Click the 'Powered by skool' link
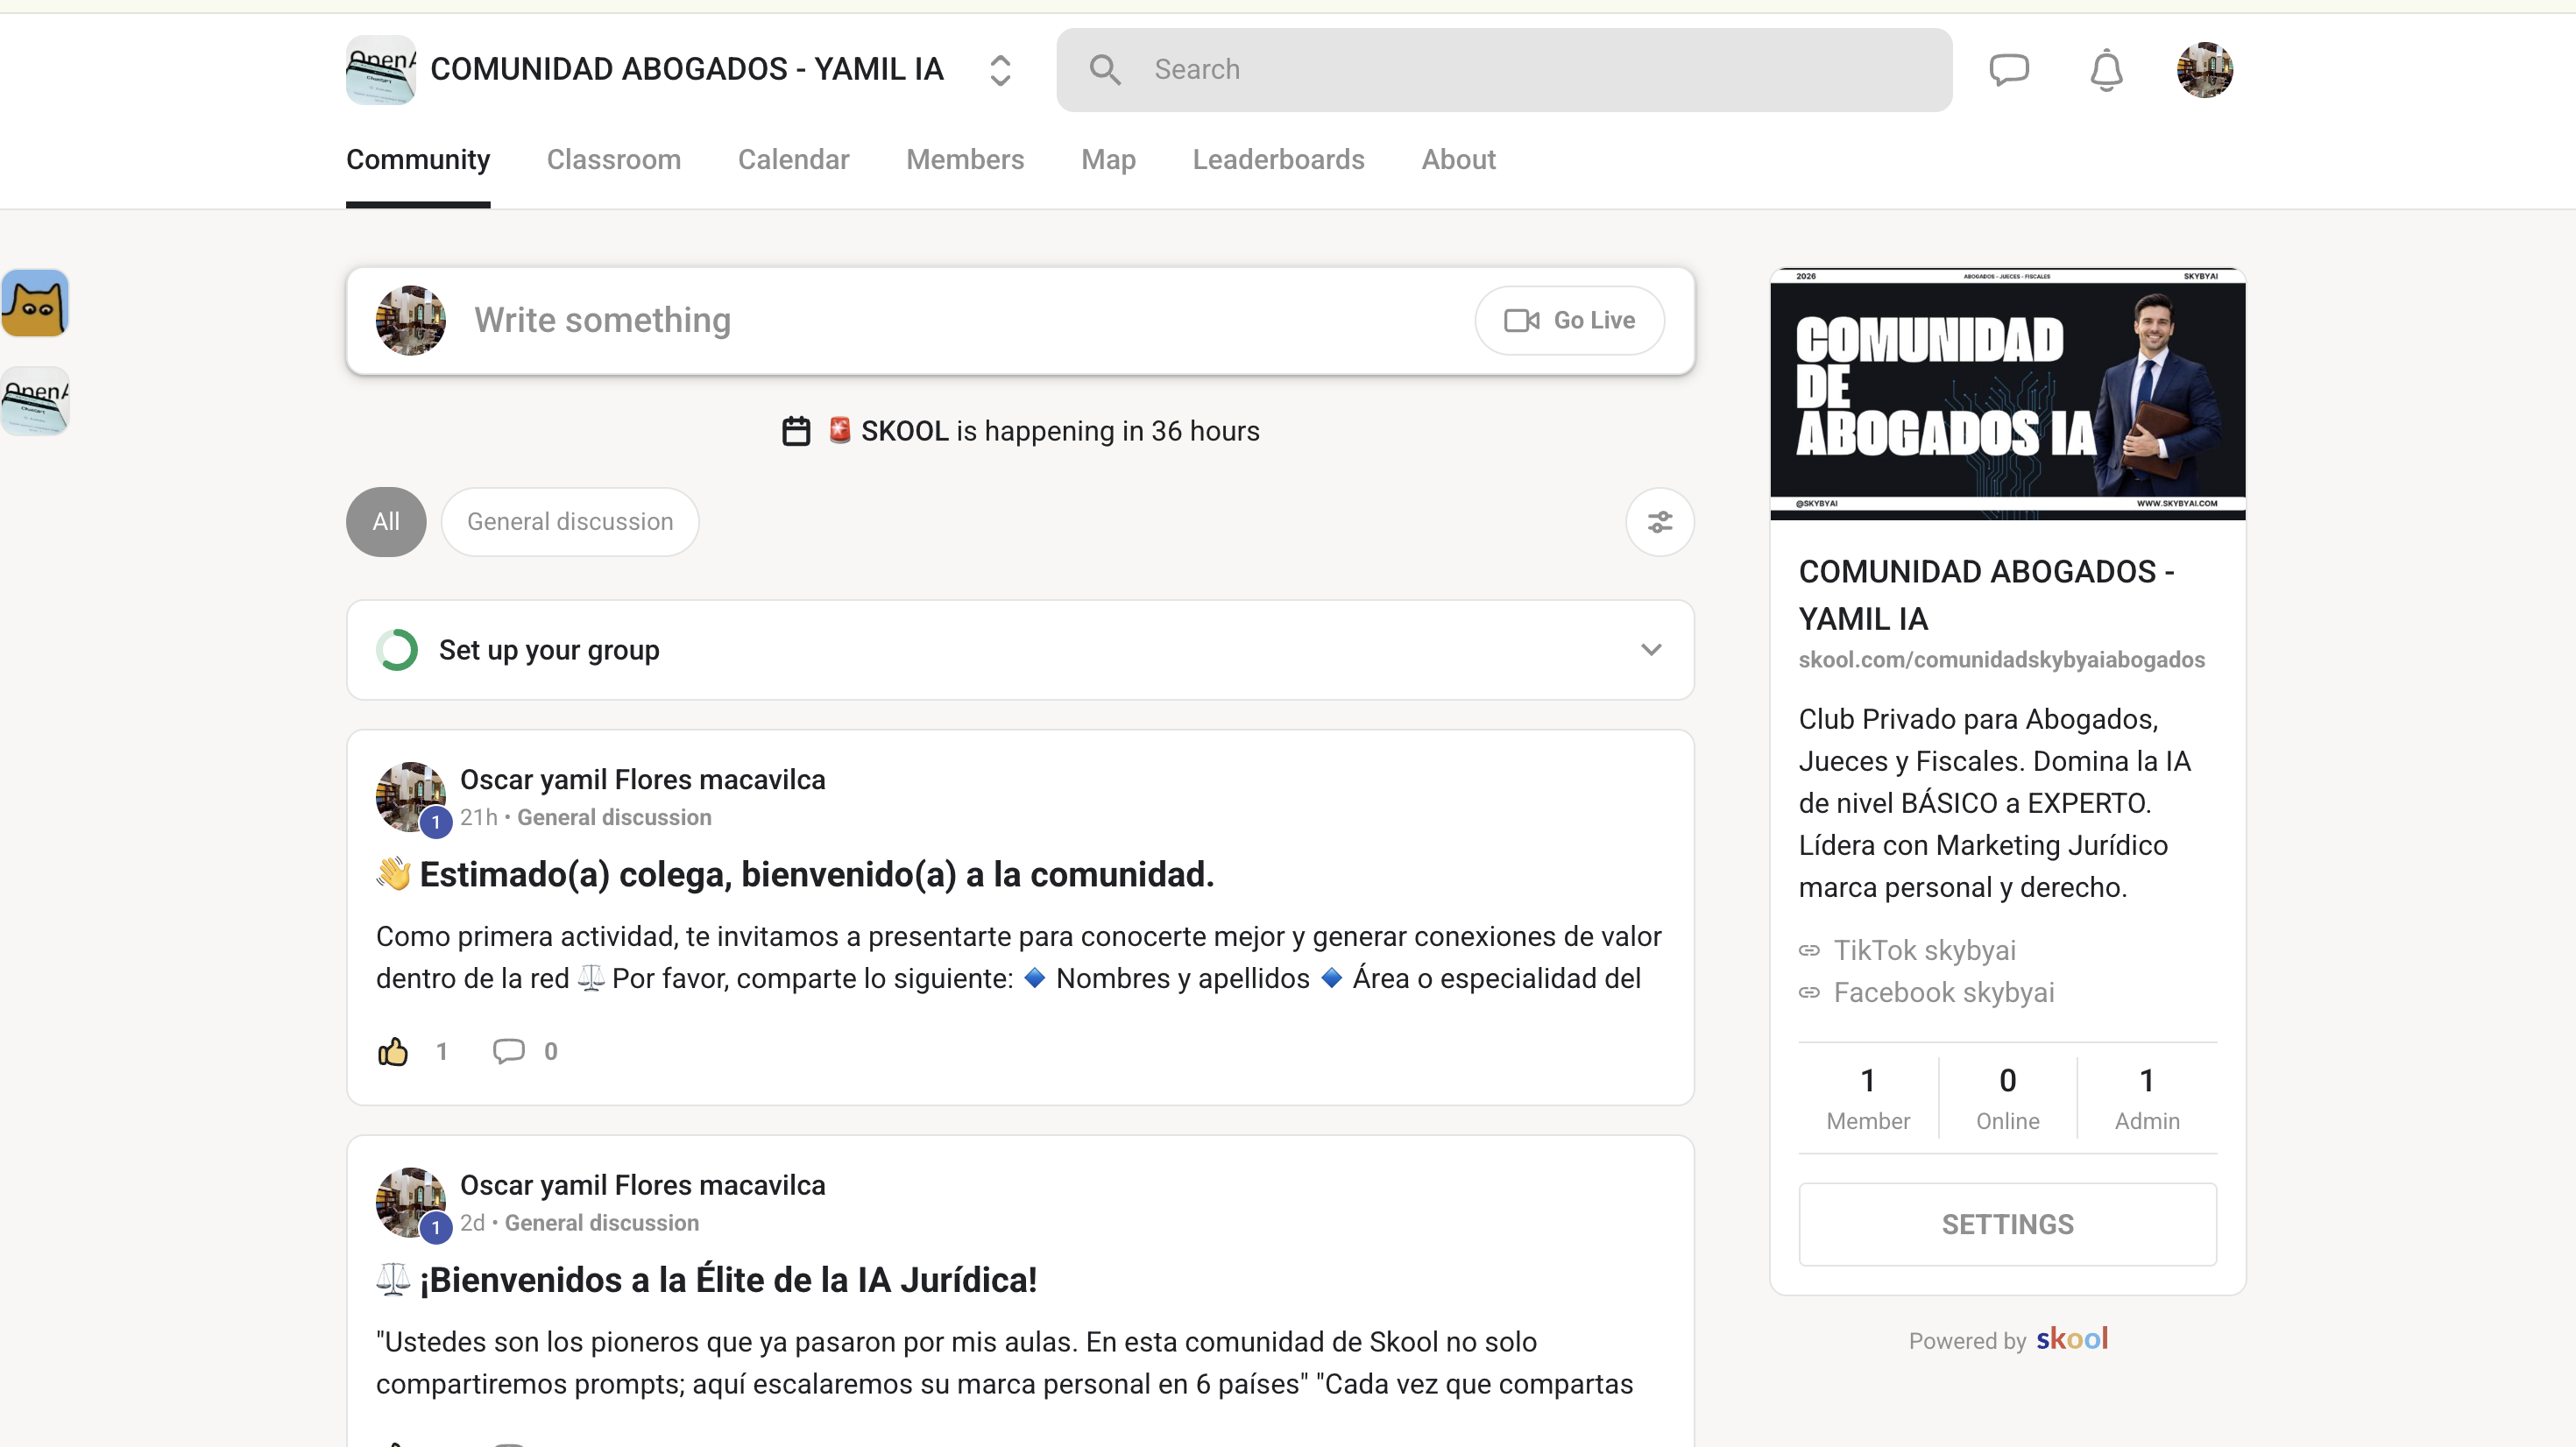The height and width of the screenshot is (1447, 2576). (2007, 1339)
